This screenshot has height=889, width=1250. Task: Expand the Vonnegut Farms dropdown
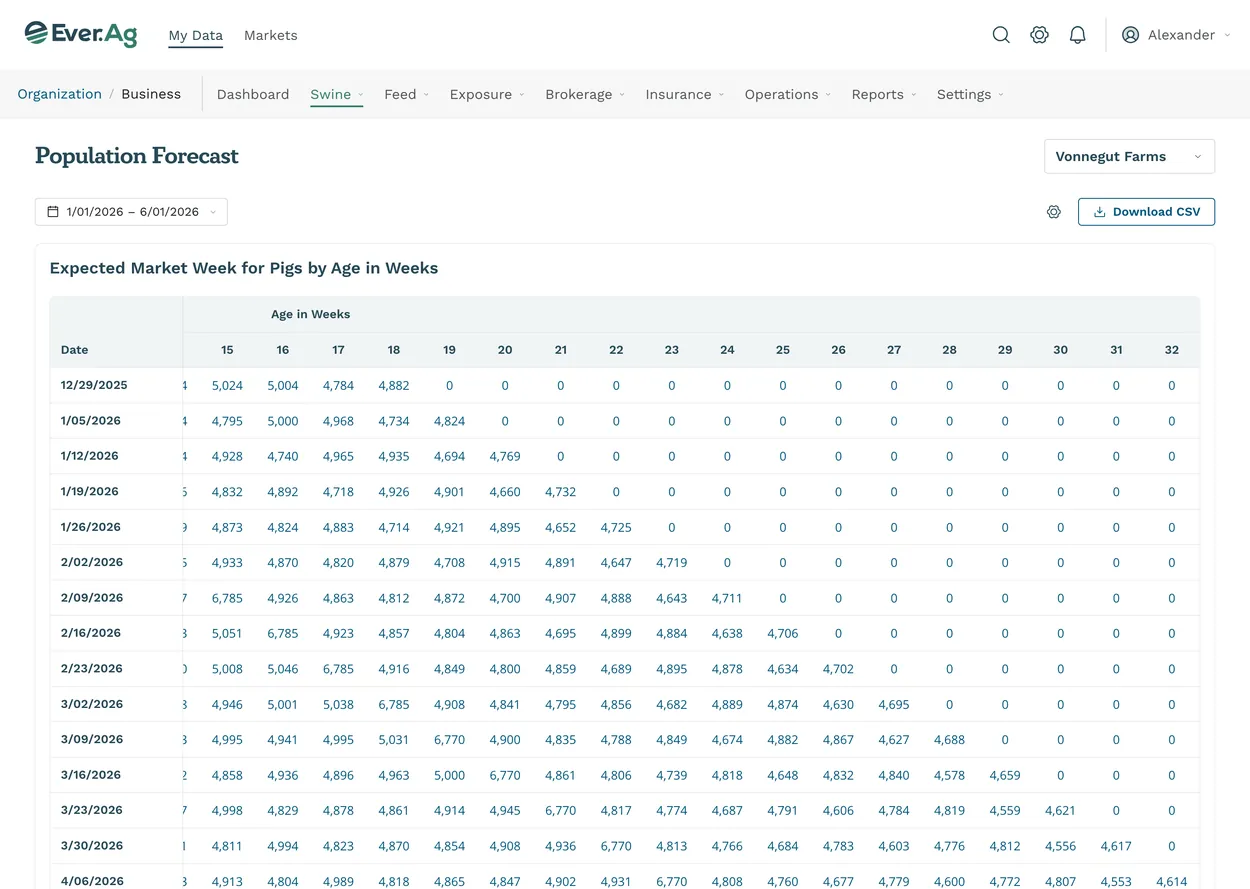pos(1129,157)
